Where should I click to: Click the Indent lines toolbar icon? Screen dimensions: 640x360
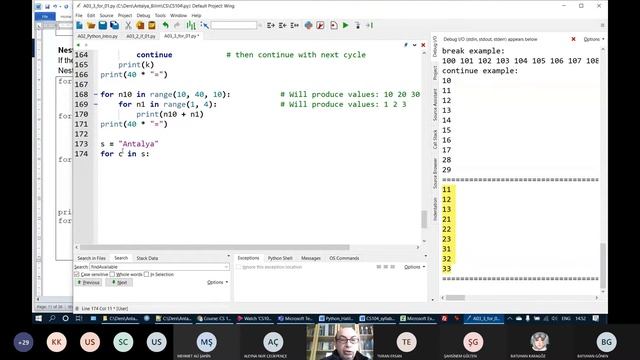click(271, 25)
